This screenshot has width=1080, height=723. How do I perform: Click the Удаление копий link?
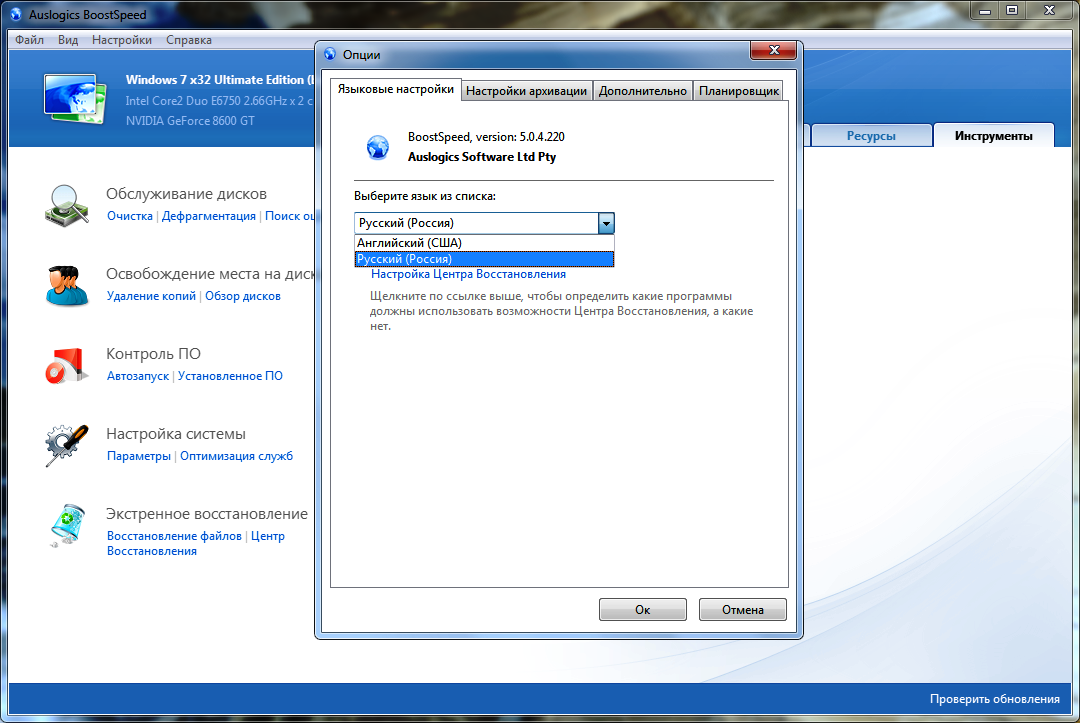coord(152,296)
